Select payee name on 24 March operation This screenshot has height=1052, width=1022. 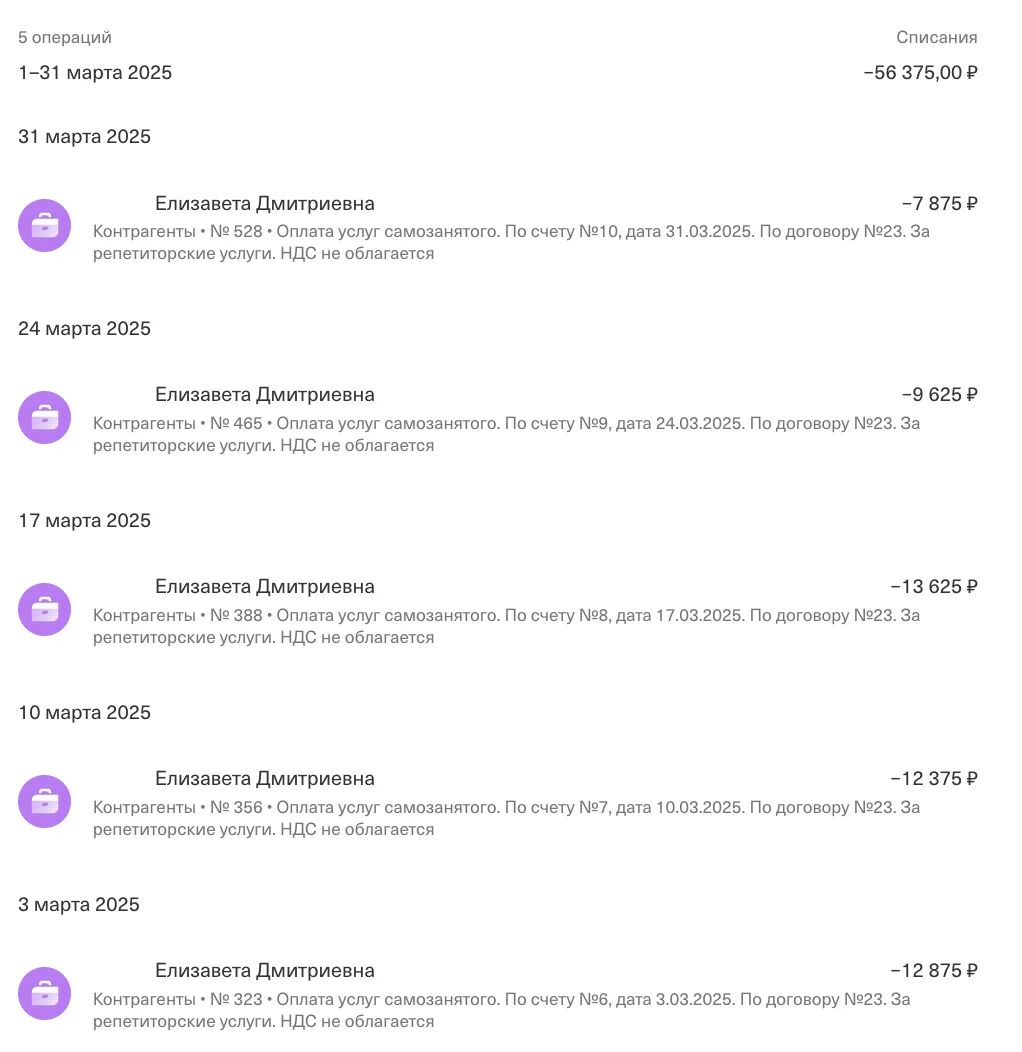264,394
